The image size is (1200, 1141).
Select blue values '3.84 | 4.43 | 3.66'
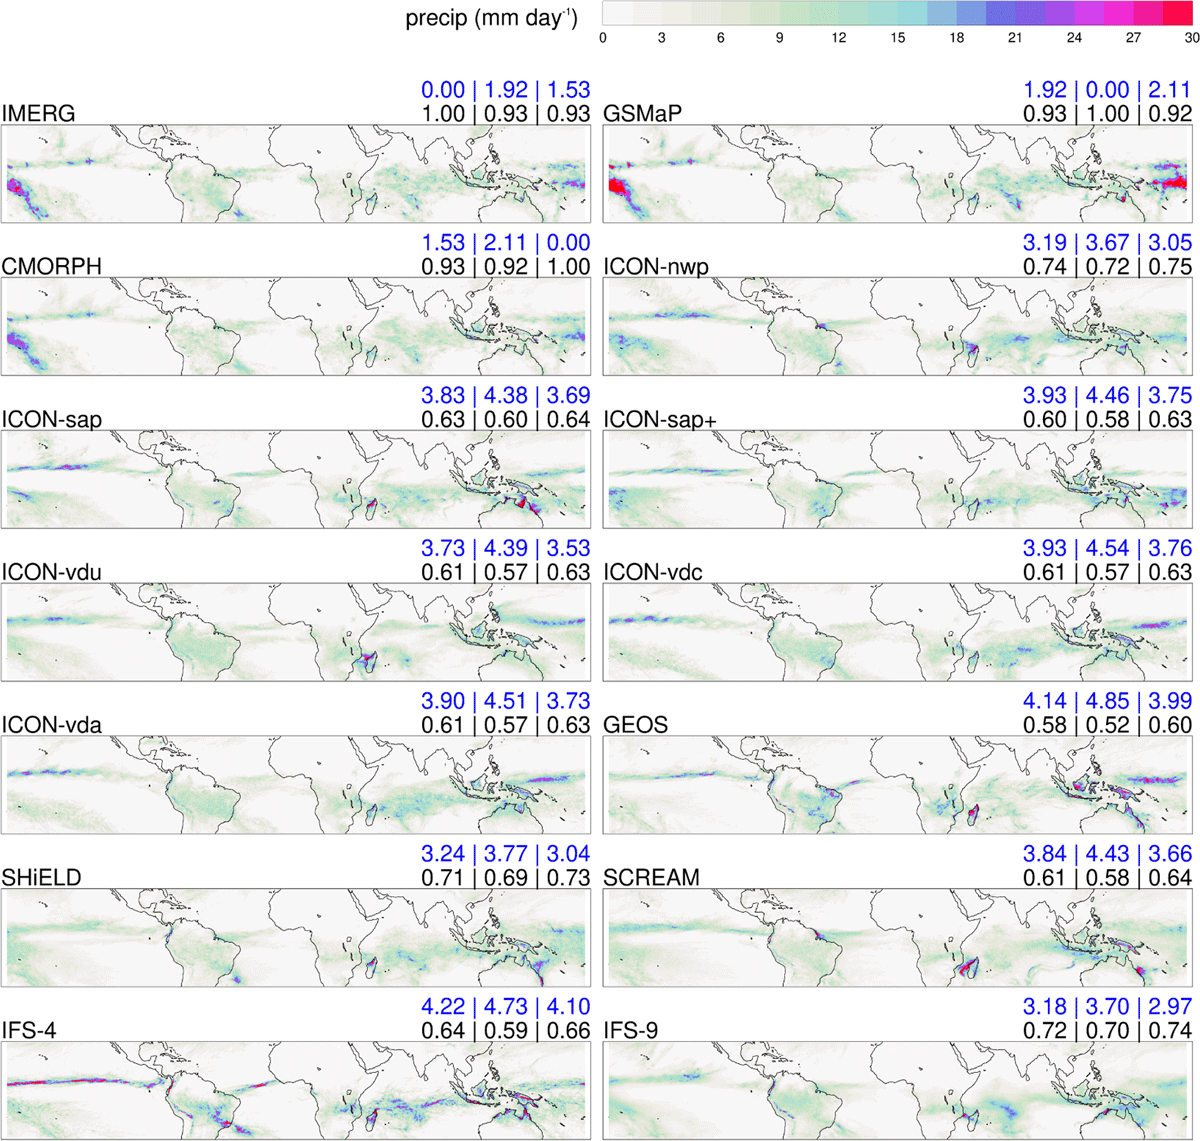[x=1107, y=856]
